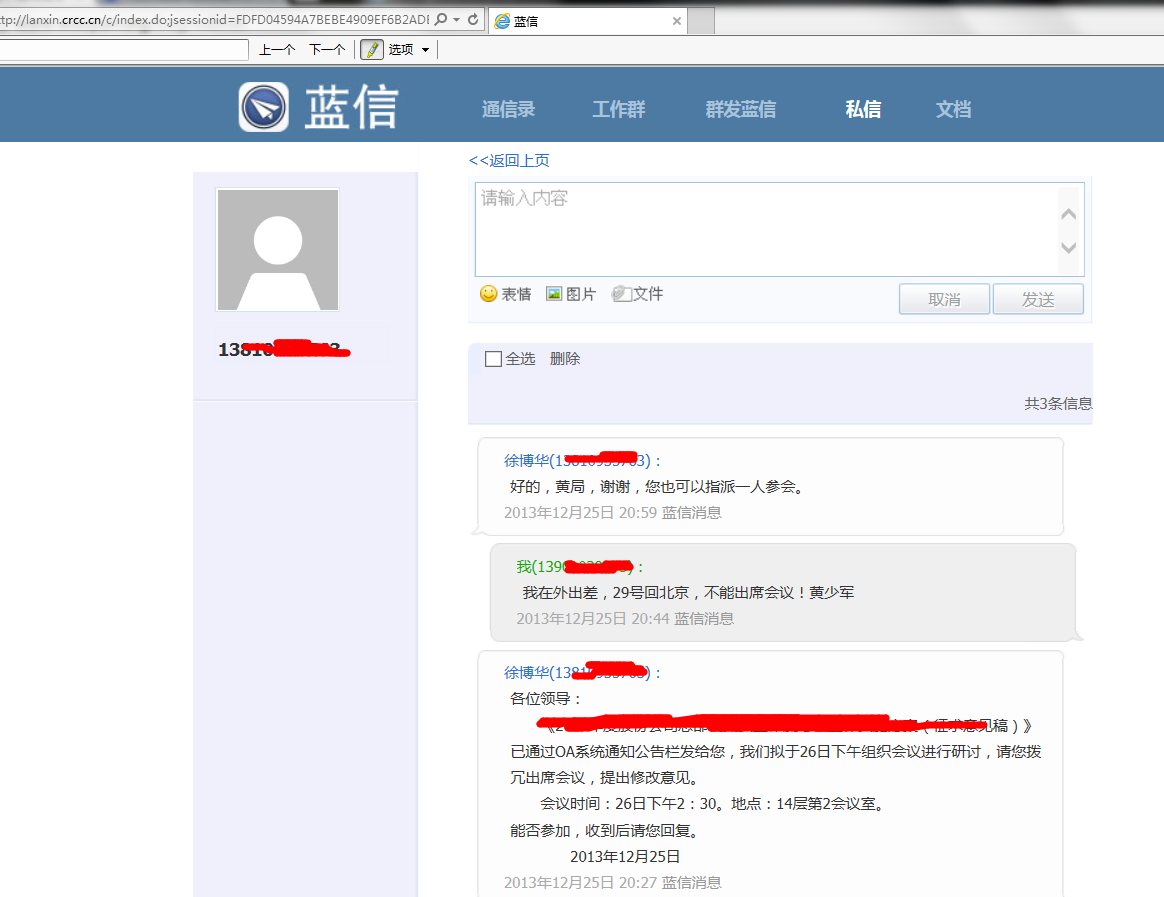Viewport: 1164px width, 897px height.
Task: Click the textarea scroll down arrow
Action: coord(1069,247)
